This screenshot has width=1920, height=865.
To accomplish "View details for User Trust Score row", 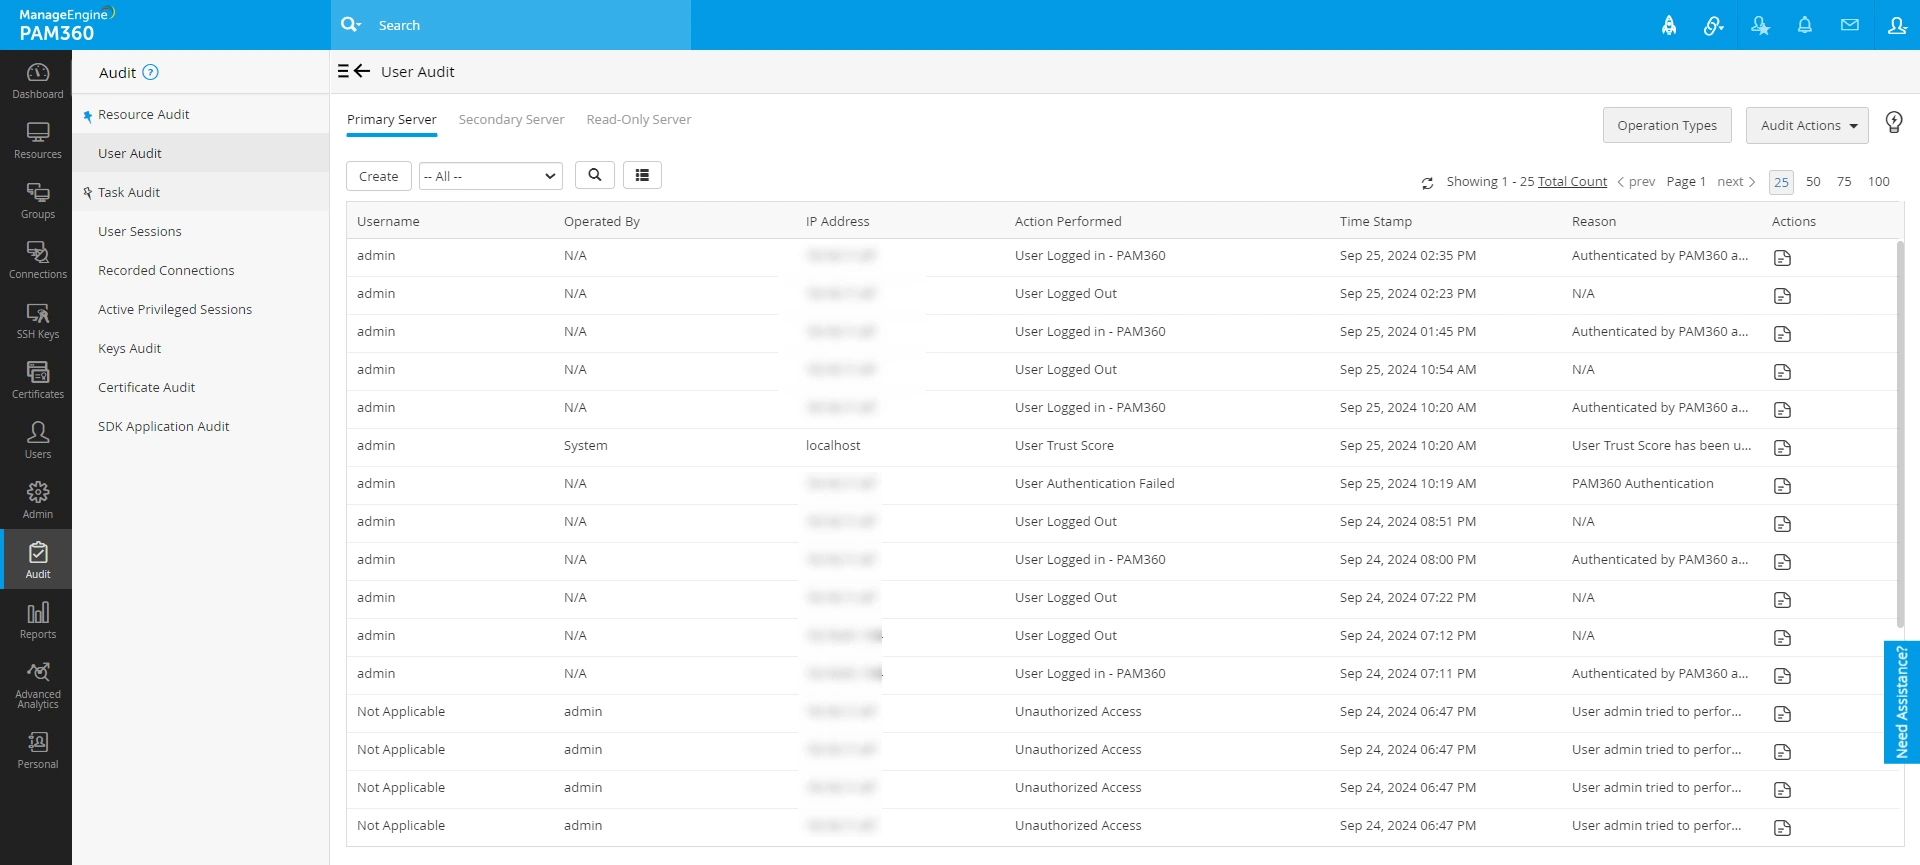I will coord(1782,448).
